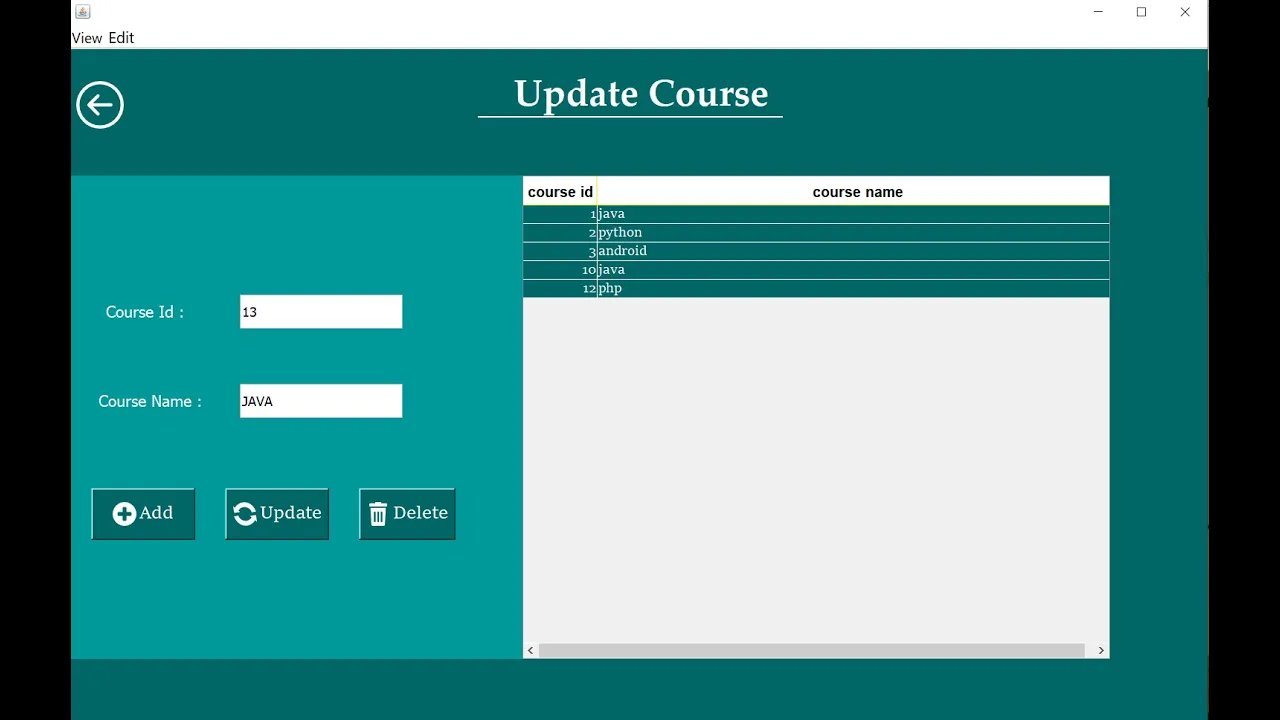
Task: Click the Delete button
Action: click(x=407, y=514)
